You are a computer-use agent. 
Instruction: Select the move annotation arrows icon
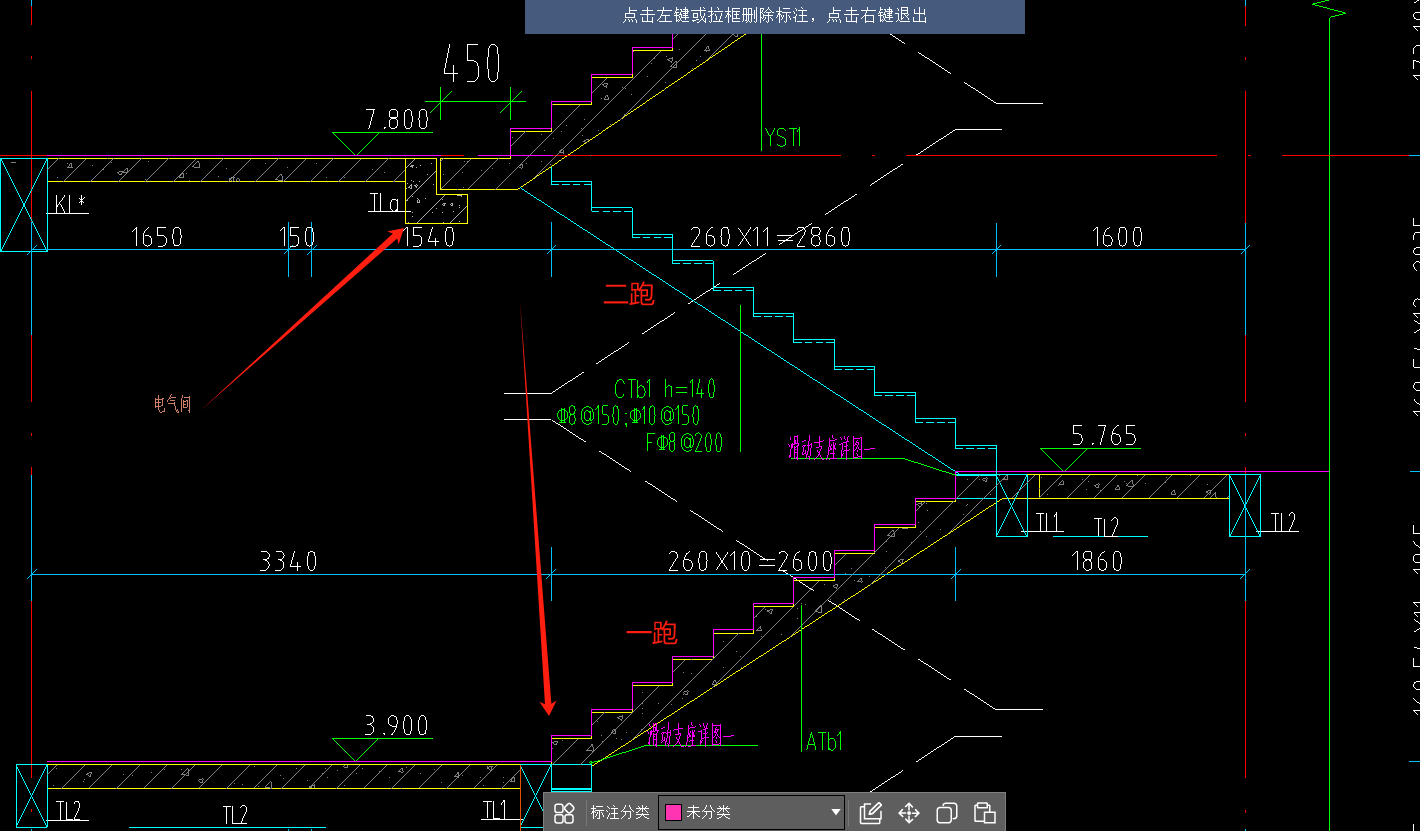909,813
